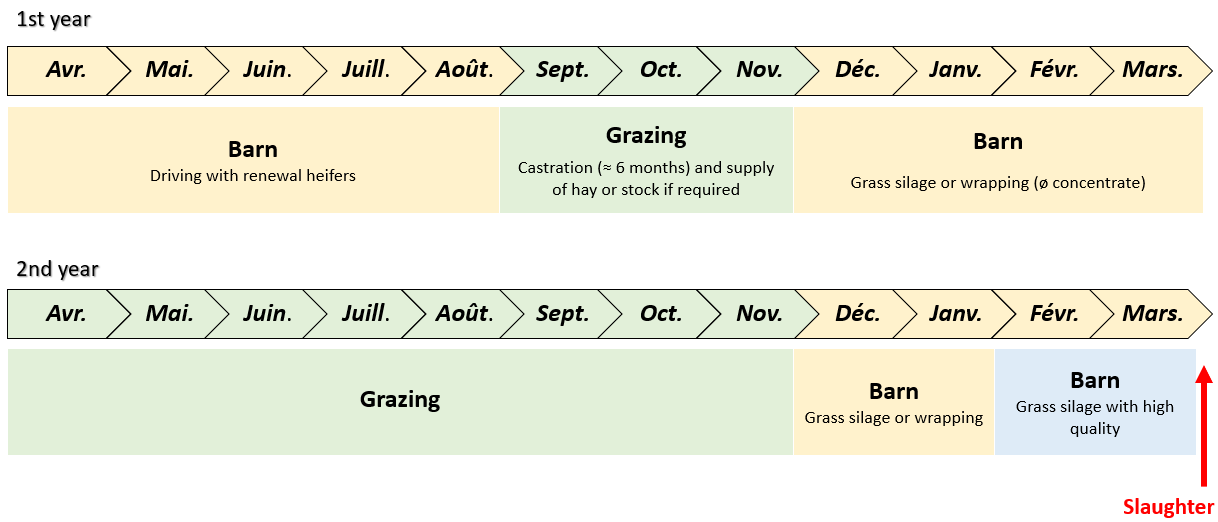Click the second year Mars. chevron
The height and width of the screenshot is (522, 1218).
tap(1152, 314)
